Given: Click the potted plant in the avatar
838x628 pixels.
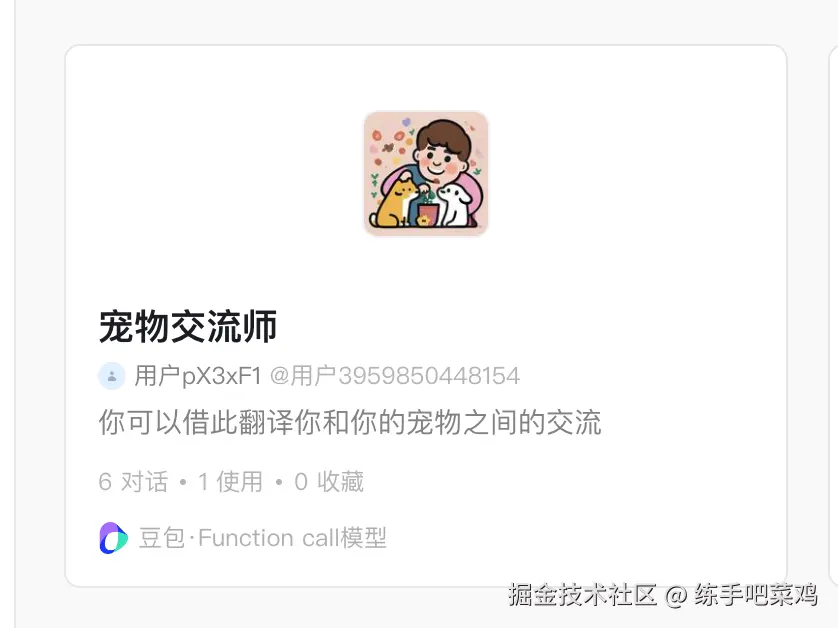Looking at the screenshot, I should [426, 210].
